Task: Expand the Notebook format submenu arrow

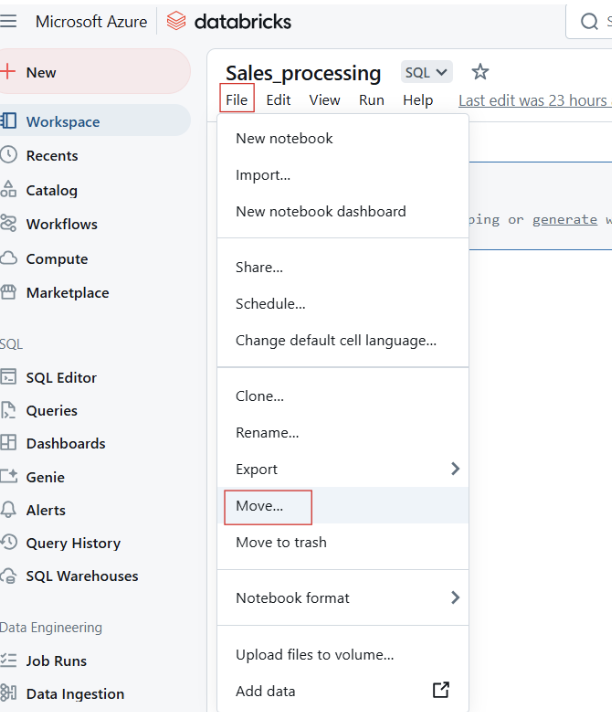Action: click(x=455, y=598)
